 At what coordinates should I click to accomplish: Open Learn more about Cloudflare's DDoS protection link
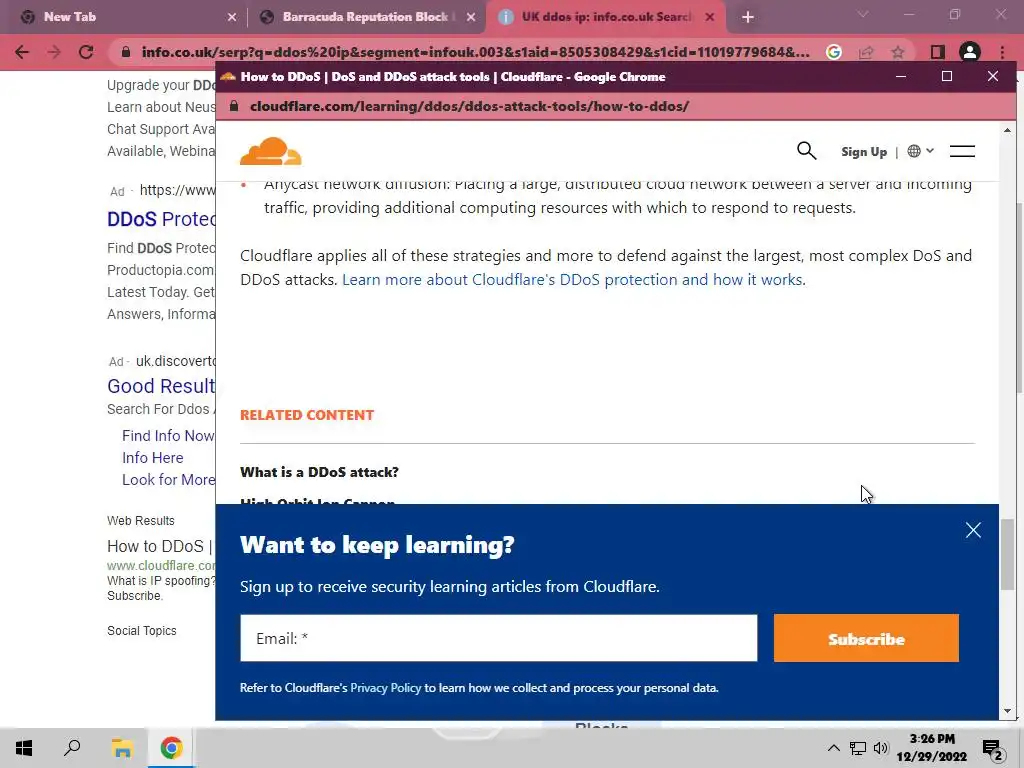tap(573, 280)
